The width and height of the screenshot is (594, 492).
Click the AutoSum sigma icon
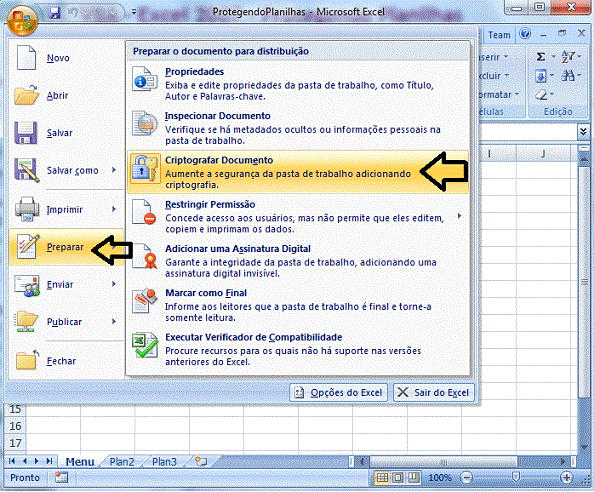point(541,57)
